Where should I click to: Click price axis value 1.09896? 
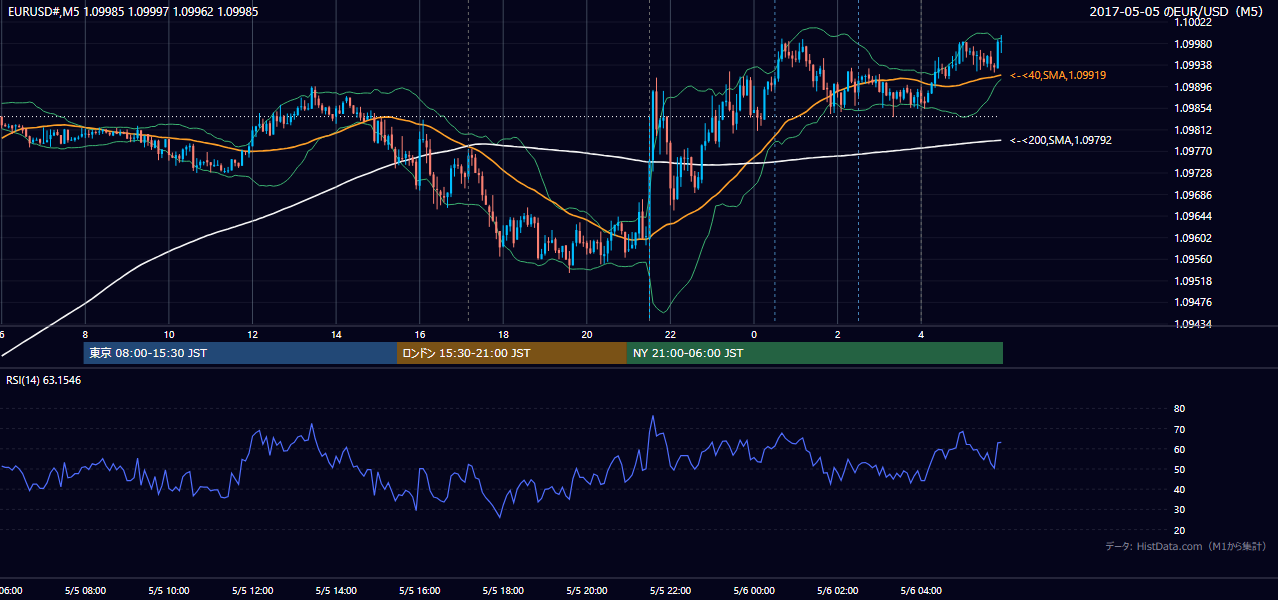[1194, 87]
